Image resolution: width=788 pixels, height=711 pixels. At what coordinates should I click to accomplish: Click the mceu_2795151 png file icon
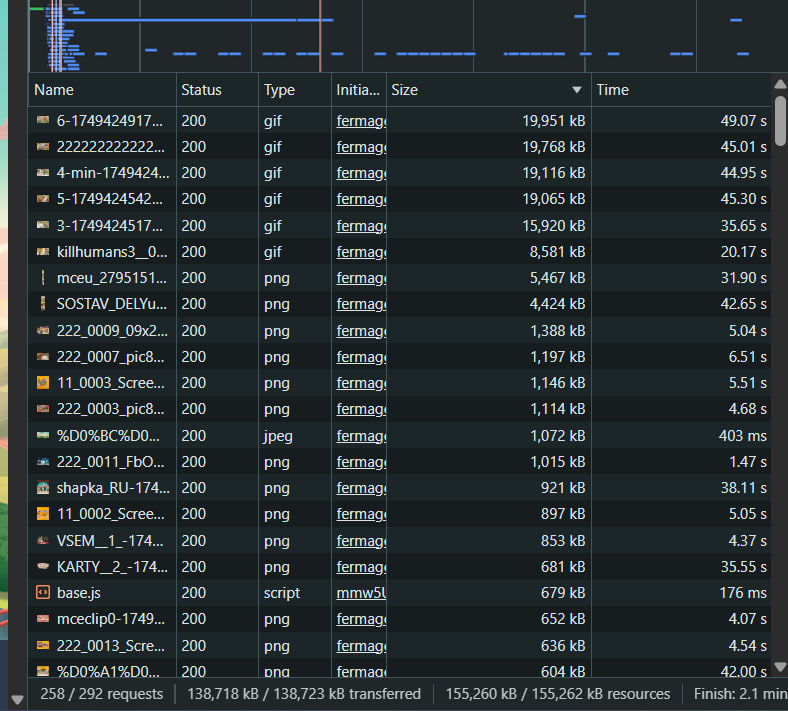43,278
